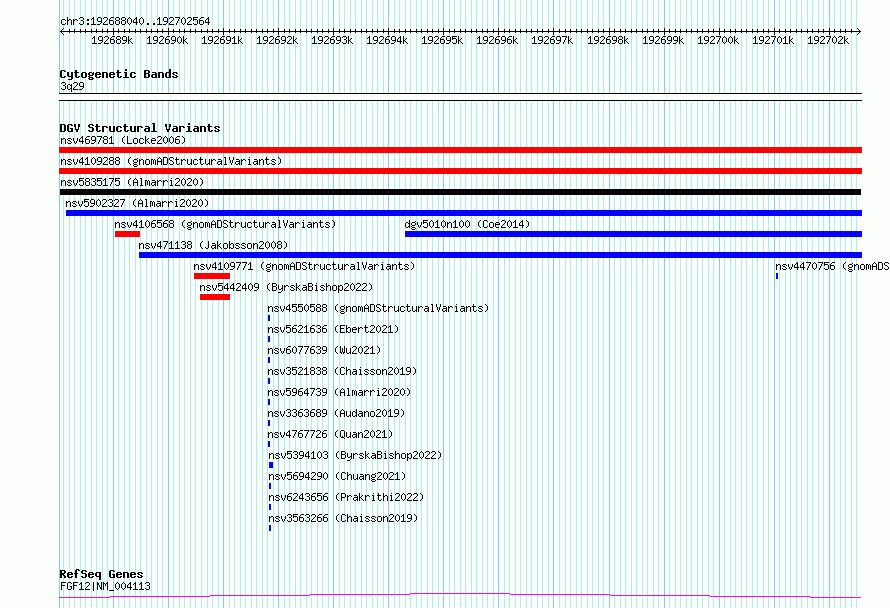This screenshot has height=608, width=890.
Task: Click the nsv6077639 (Wu2021) label
Action: pyautogui.click(x=324, y=350)
